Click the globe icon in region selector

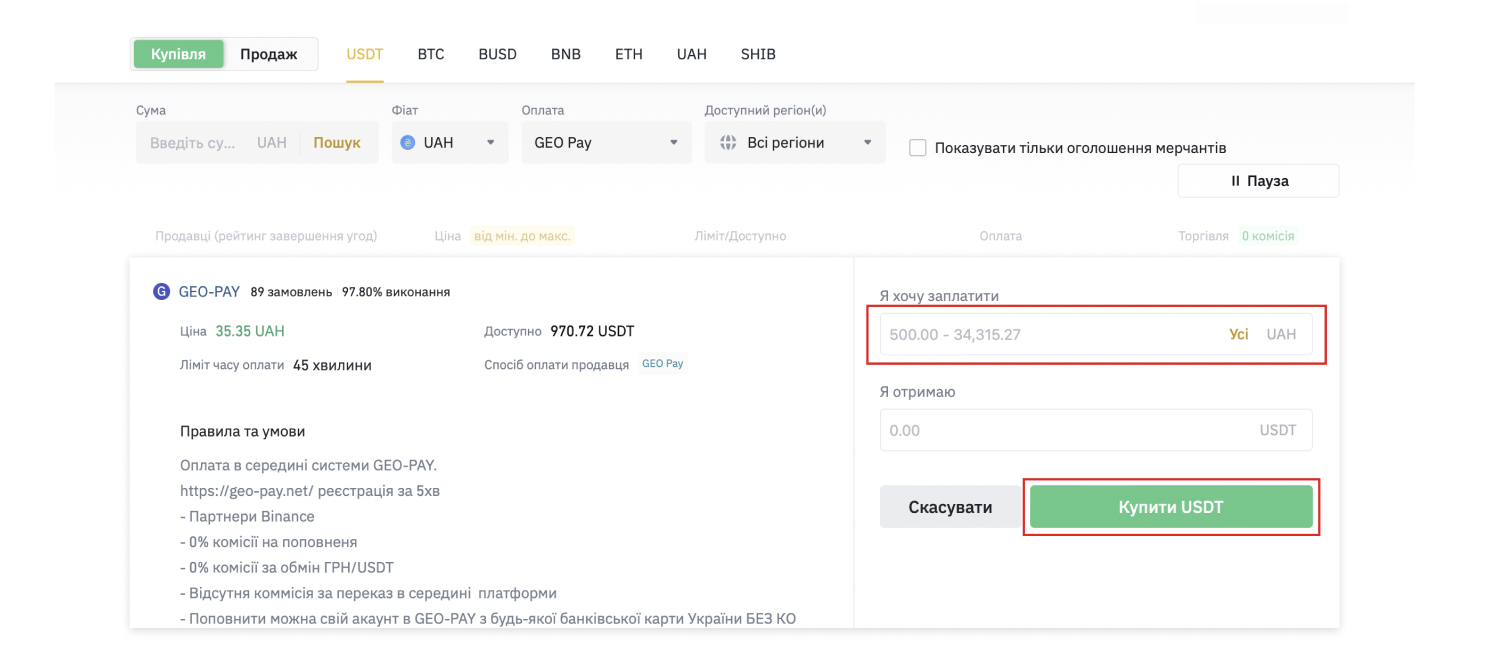(x=728, y=143)
